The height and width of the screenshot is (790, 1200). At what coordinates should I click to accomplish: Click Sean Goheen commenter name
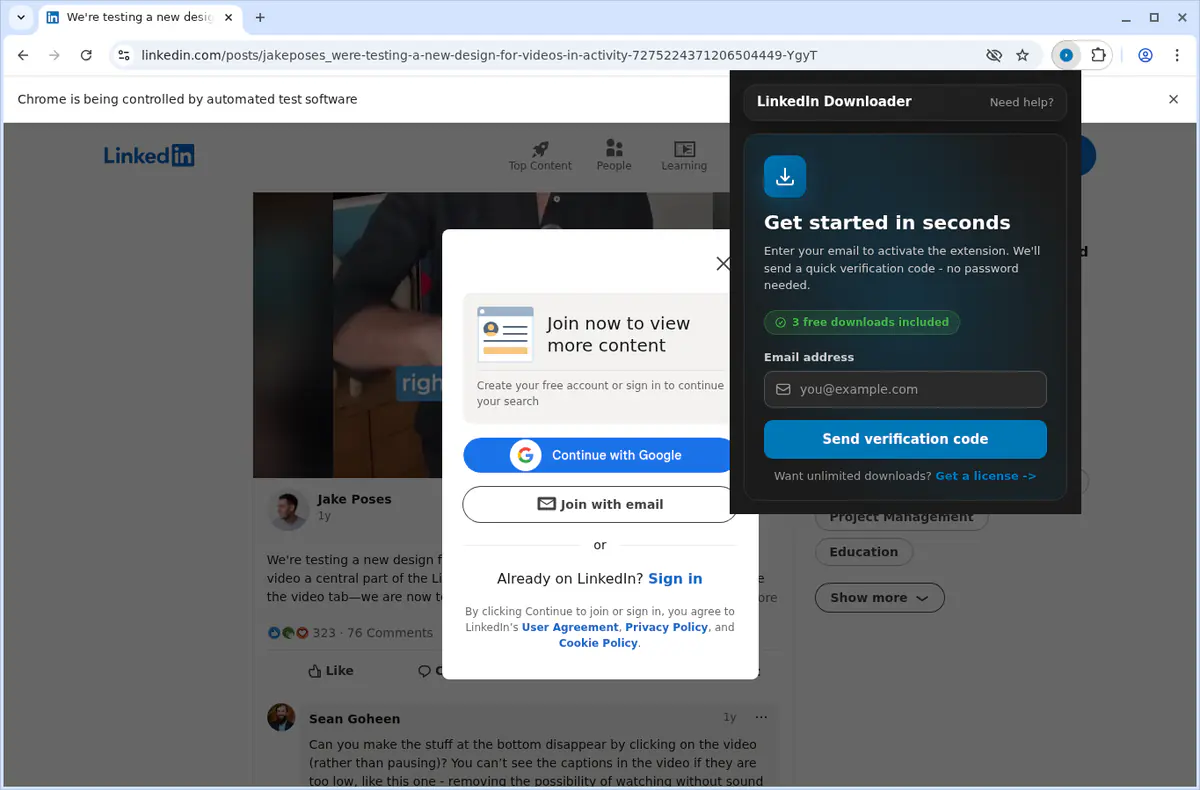point(354,719)
